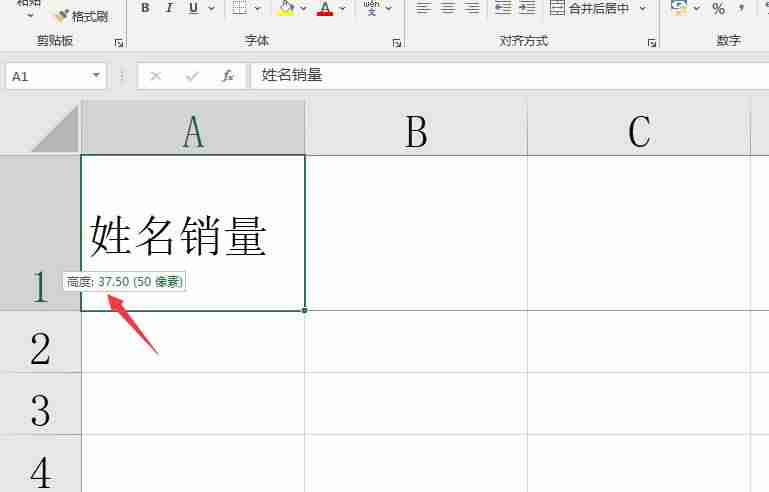This screenshot has height=492, width=769.
Task: Apply italic formatting with the I icon
Action: point(169,8)
